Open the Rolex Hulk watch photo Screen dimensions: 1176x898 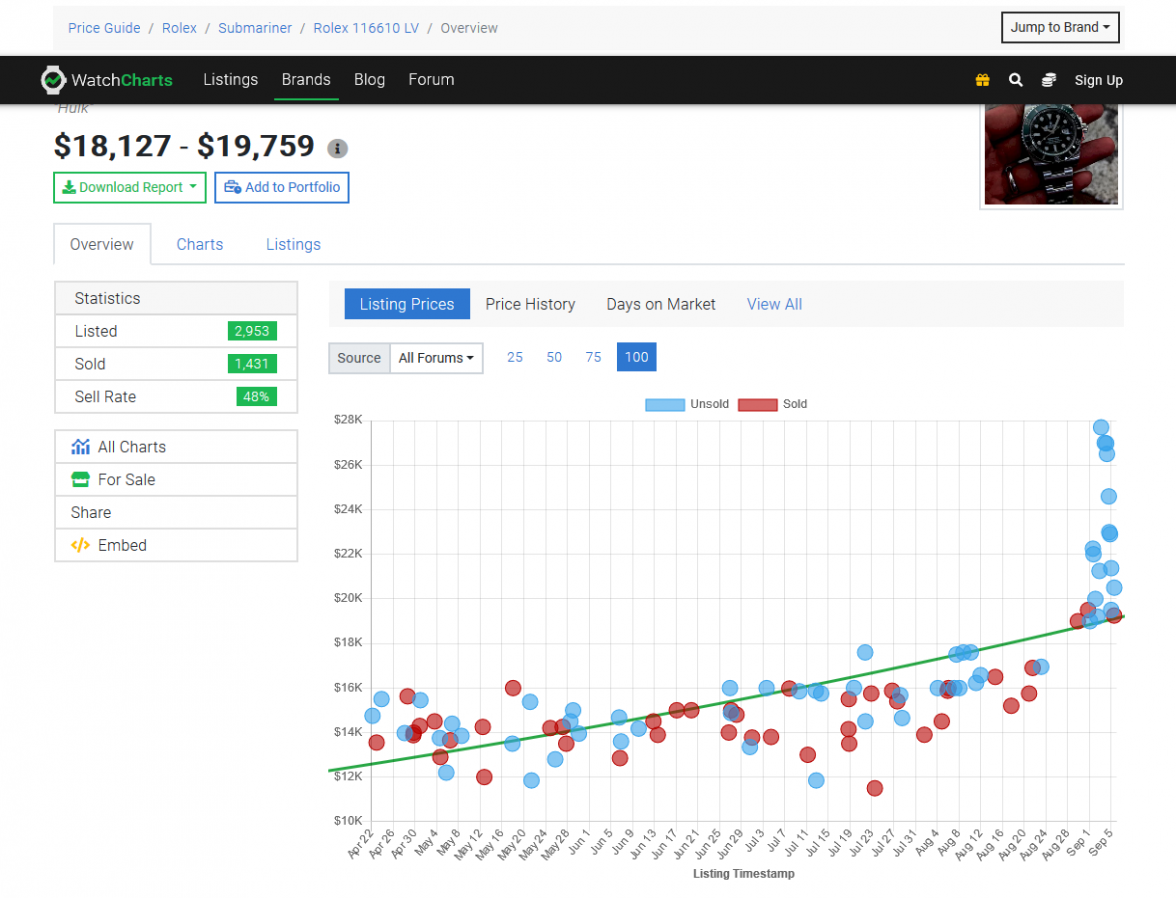[1051, 155]
